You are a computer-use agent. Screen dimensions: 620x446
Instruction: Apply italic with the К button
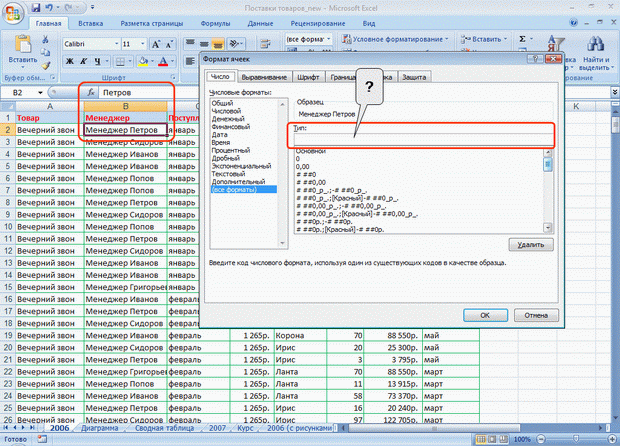click(x=83, y=61)
